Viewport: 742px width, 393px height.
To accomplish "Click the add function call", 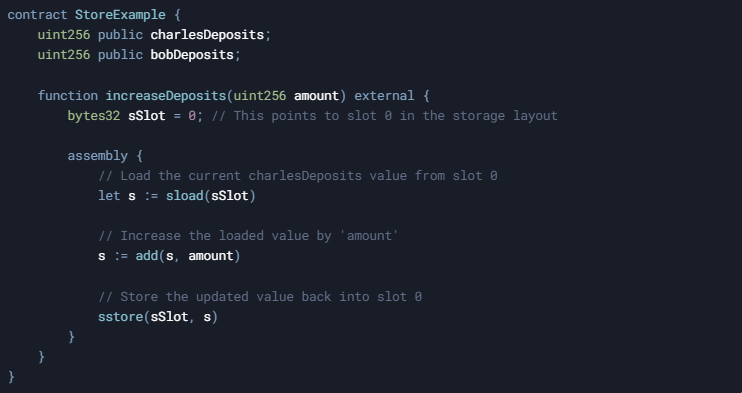I will pyautogui.click(x=147, y=256).
